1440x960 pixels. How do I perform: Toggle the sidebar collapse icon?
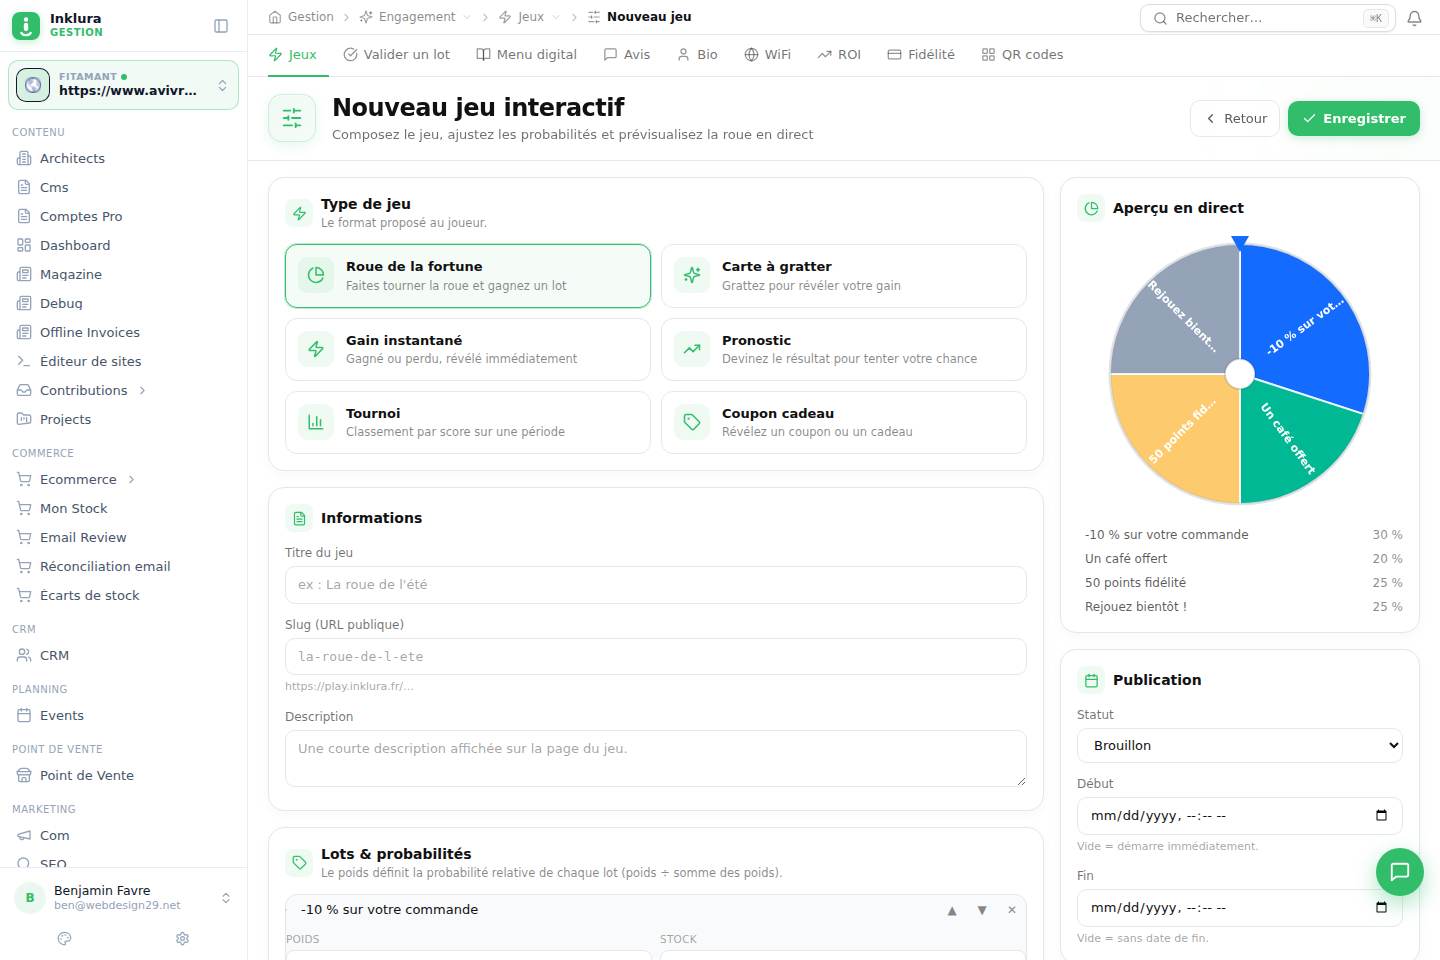(221, 26)
